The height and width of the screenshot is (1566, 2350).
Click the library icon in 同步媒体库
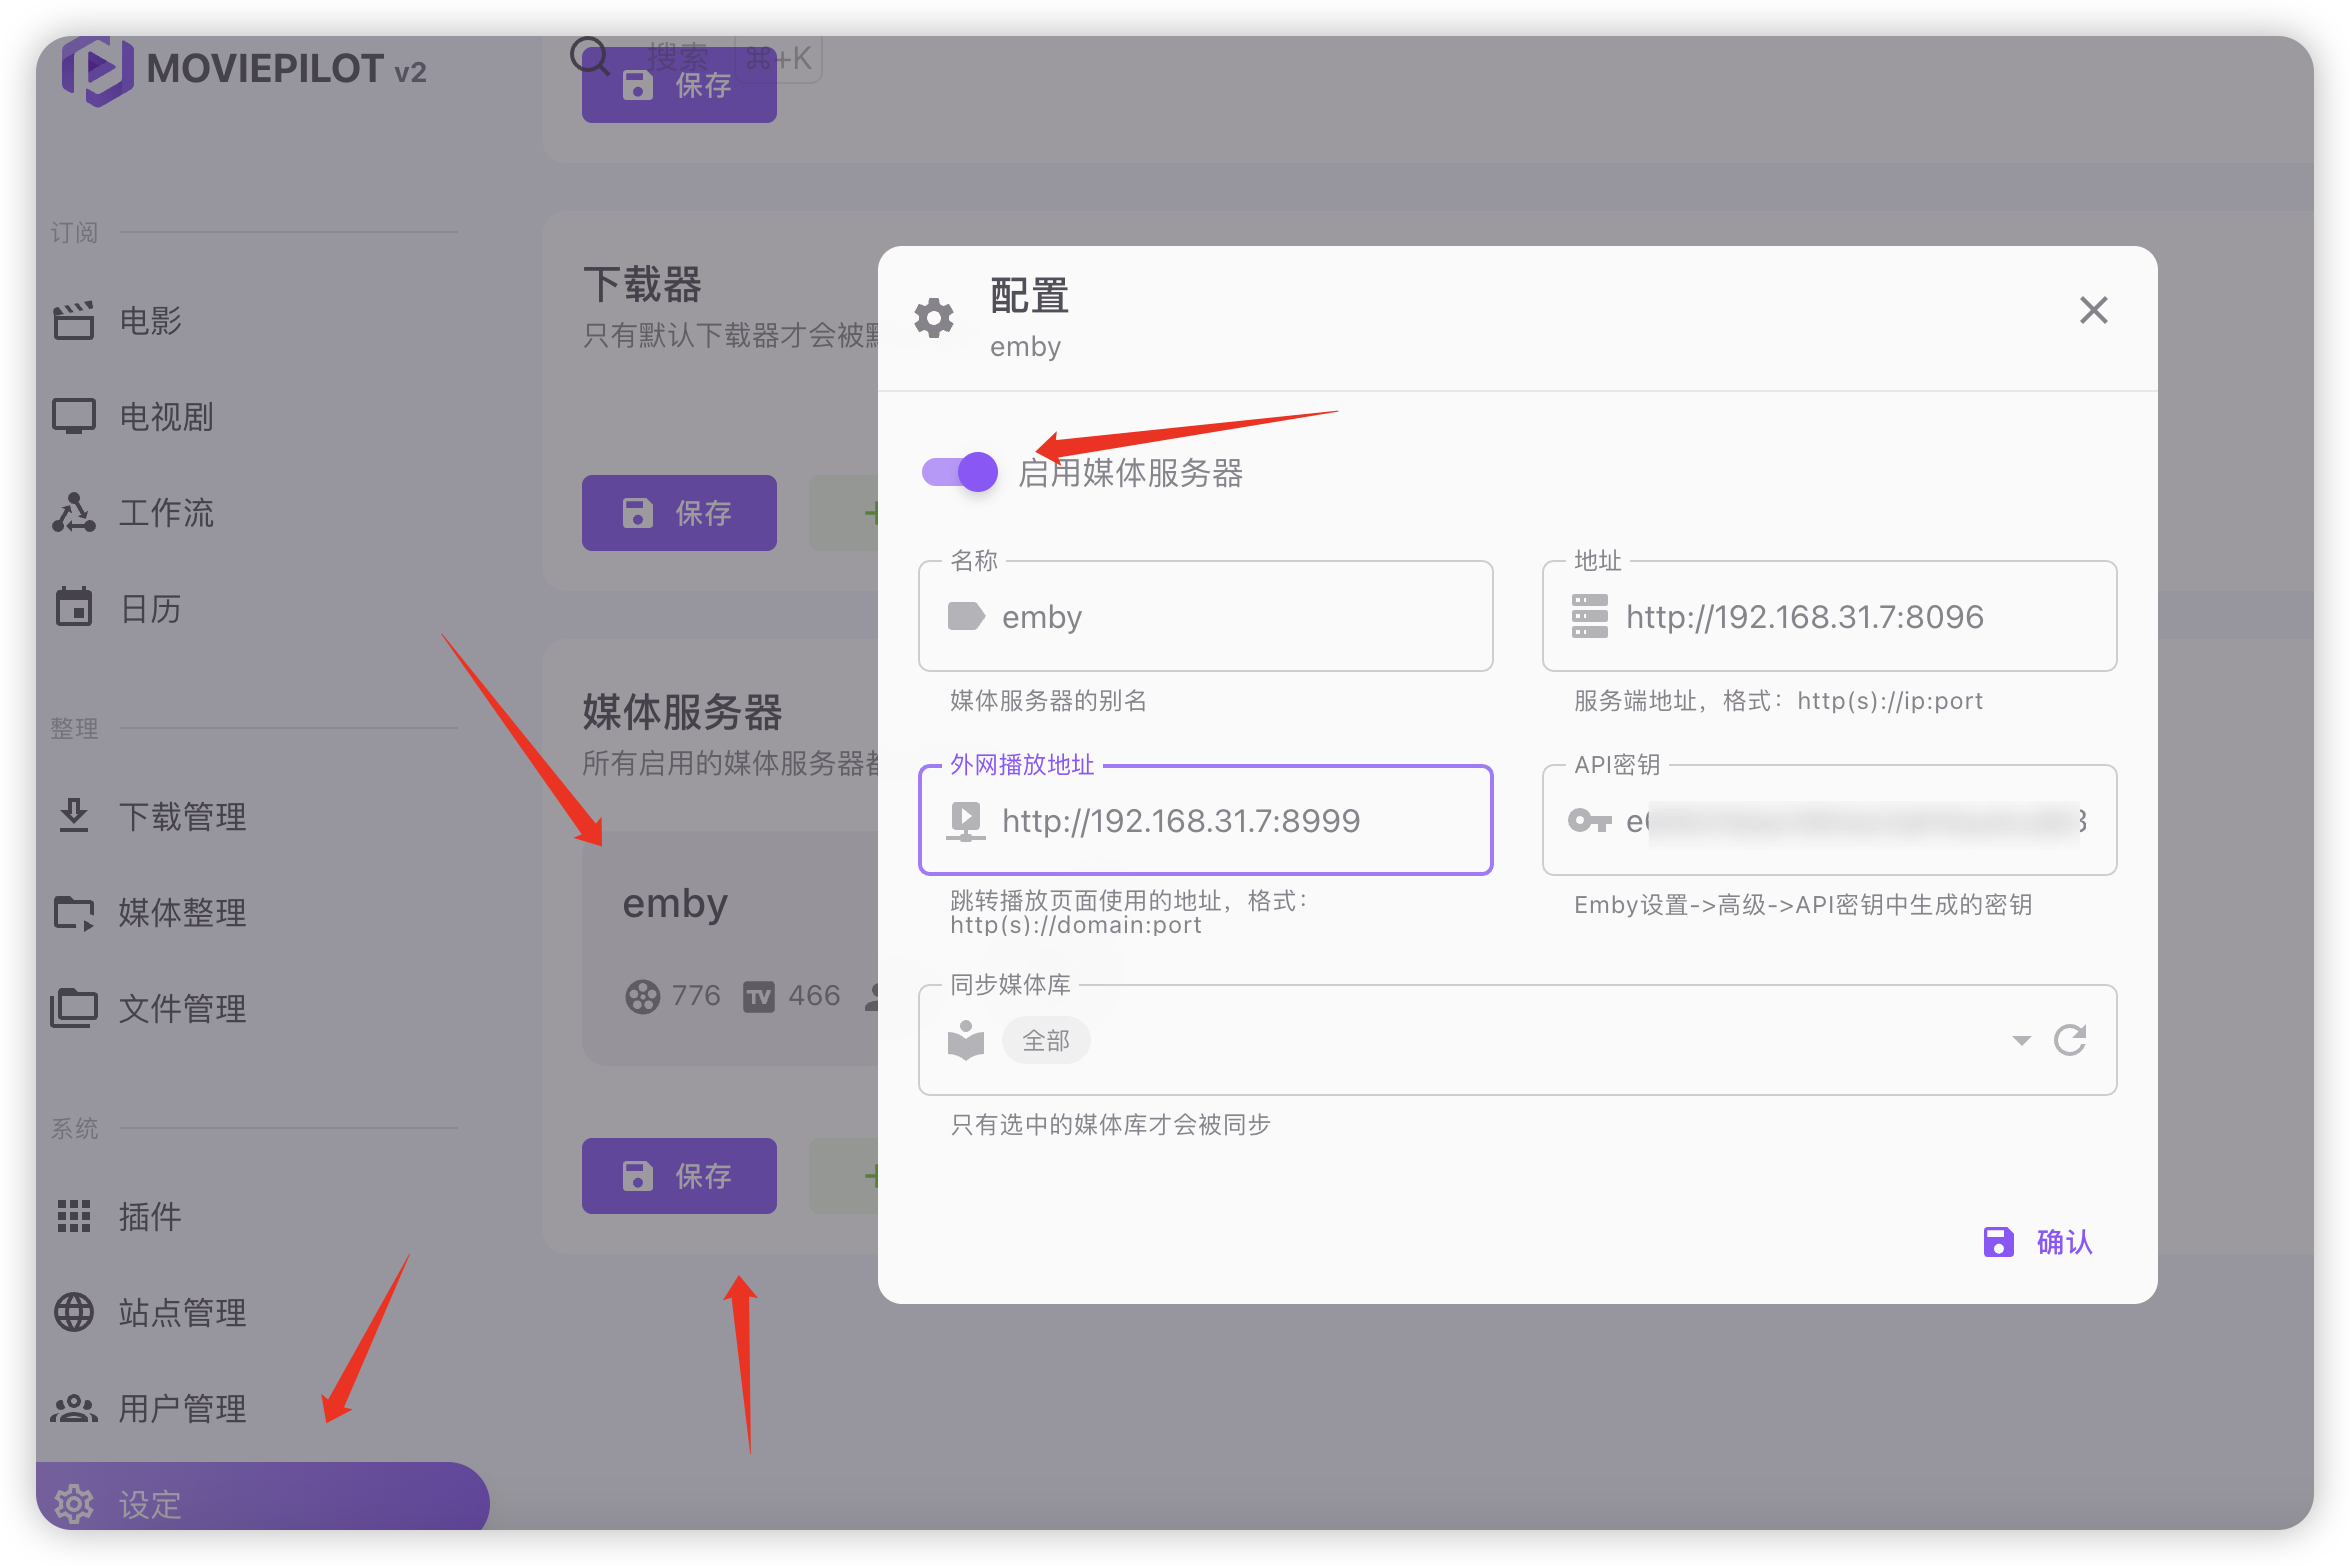pyautogui.click(x=965, y=1040)
